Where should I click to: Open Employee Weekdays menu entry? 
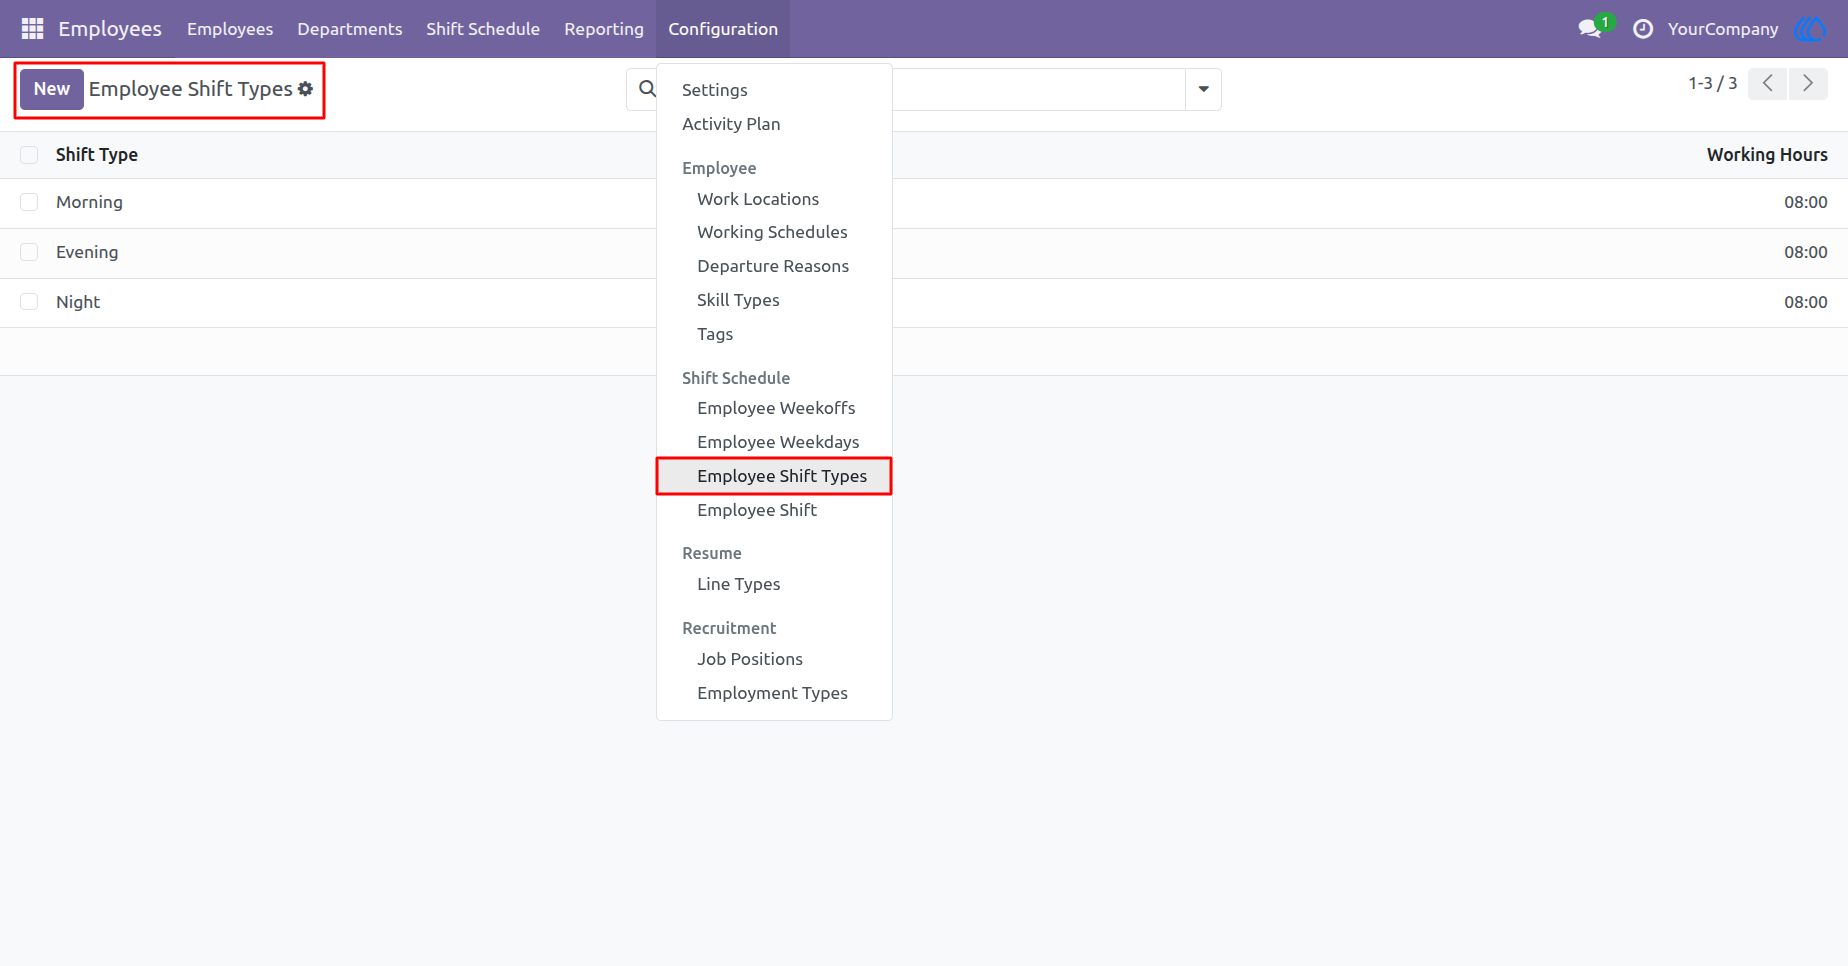774,442
